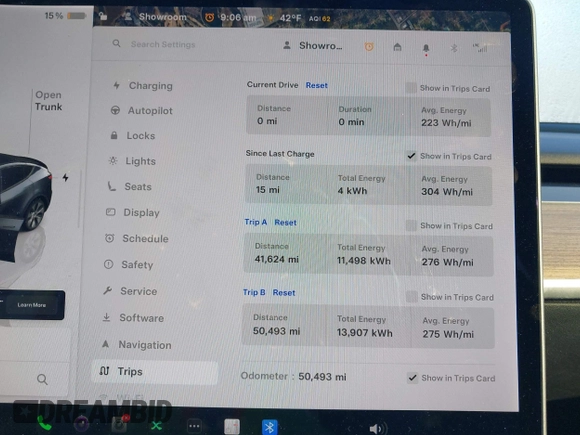580x435 pixels.
Task: Enable Show in Trips Card for Current Drive
Action: [411, 88]
